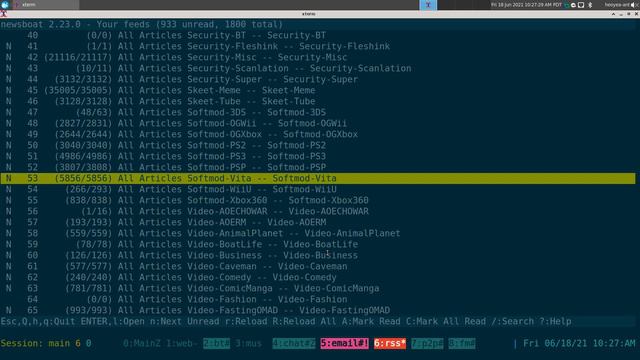The image size is (640, 360).
Task: Select the highlighted workspace pager cell
Action: click(428, 4)
